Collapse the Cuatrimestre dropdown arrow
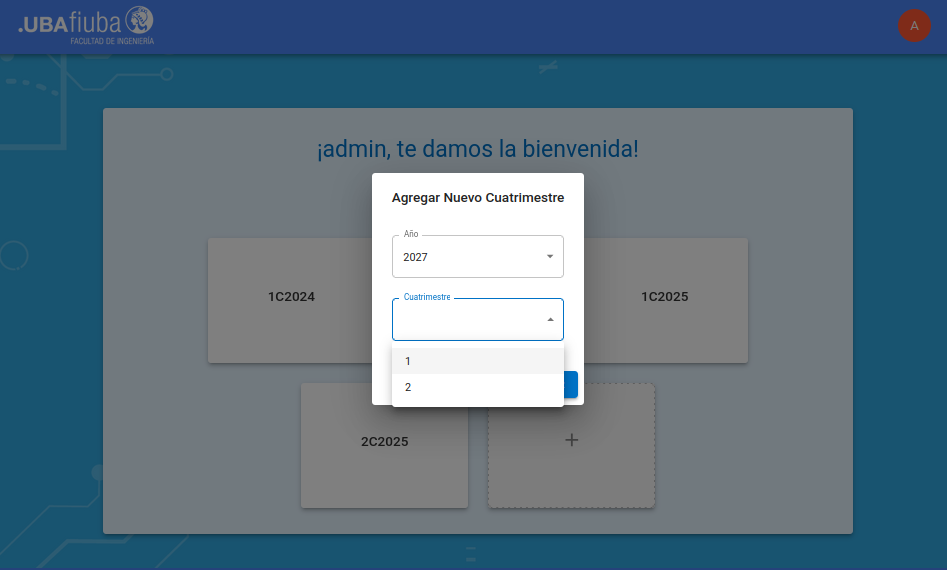The height and width of the screenshot is (570, 947). [x=550, y=320]
